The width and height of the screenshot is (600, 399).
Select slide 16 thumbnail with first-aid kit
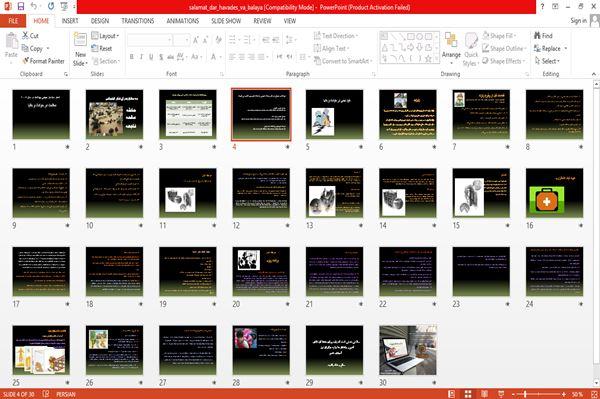554,193
